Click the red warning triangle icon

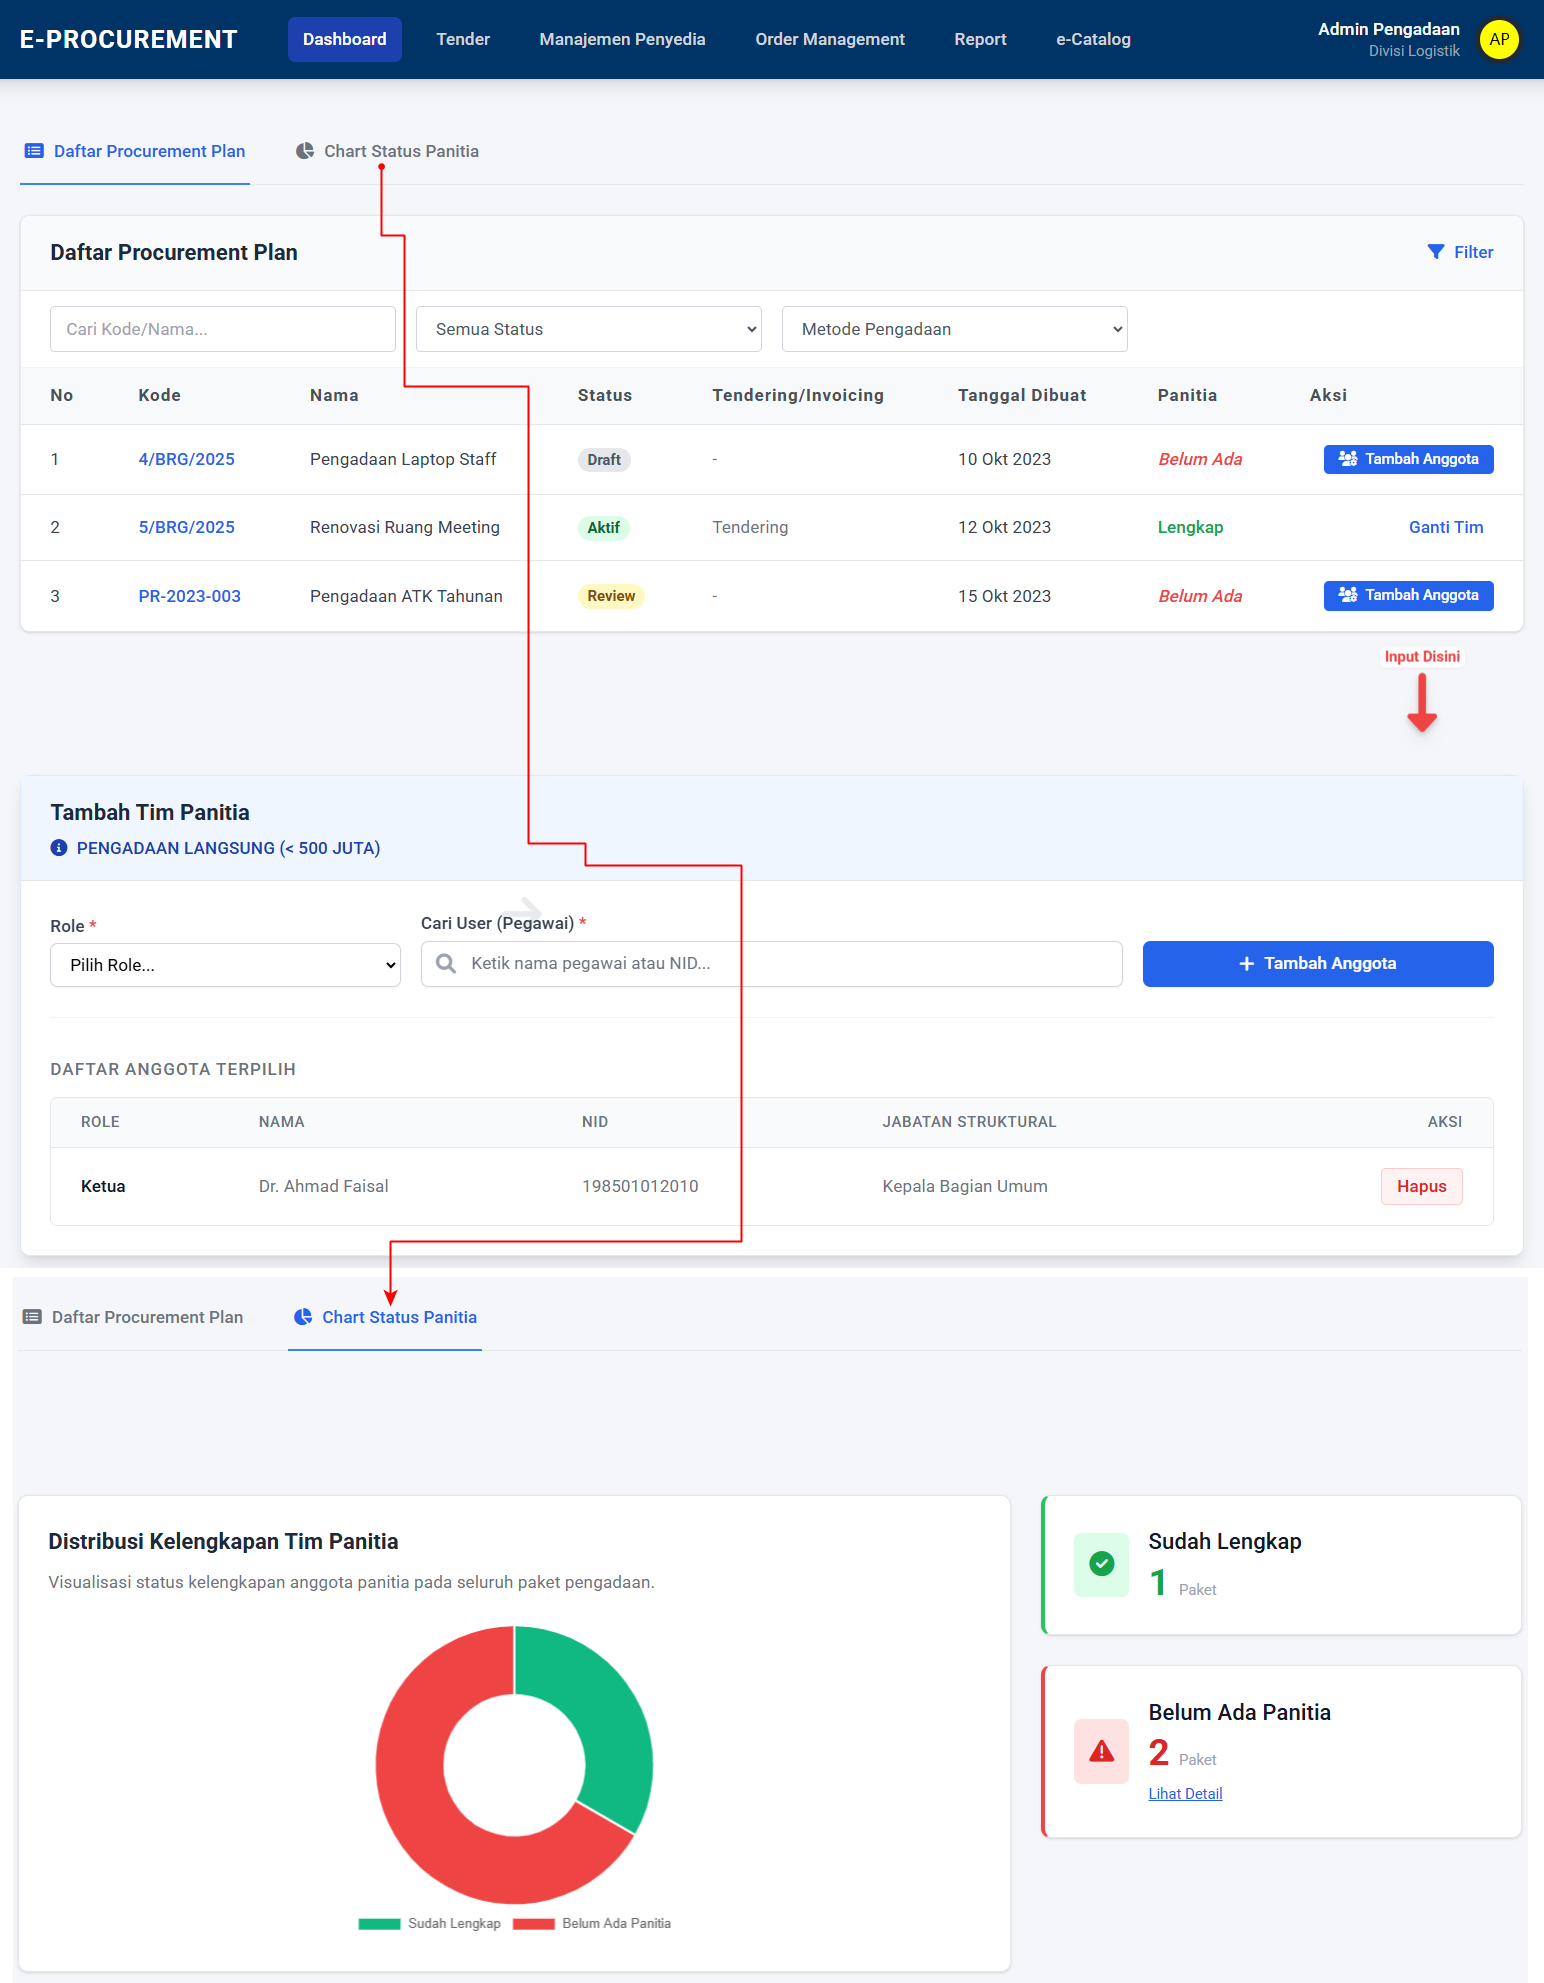(1101, 1751)
